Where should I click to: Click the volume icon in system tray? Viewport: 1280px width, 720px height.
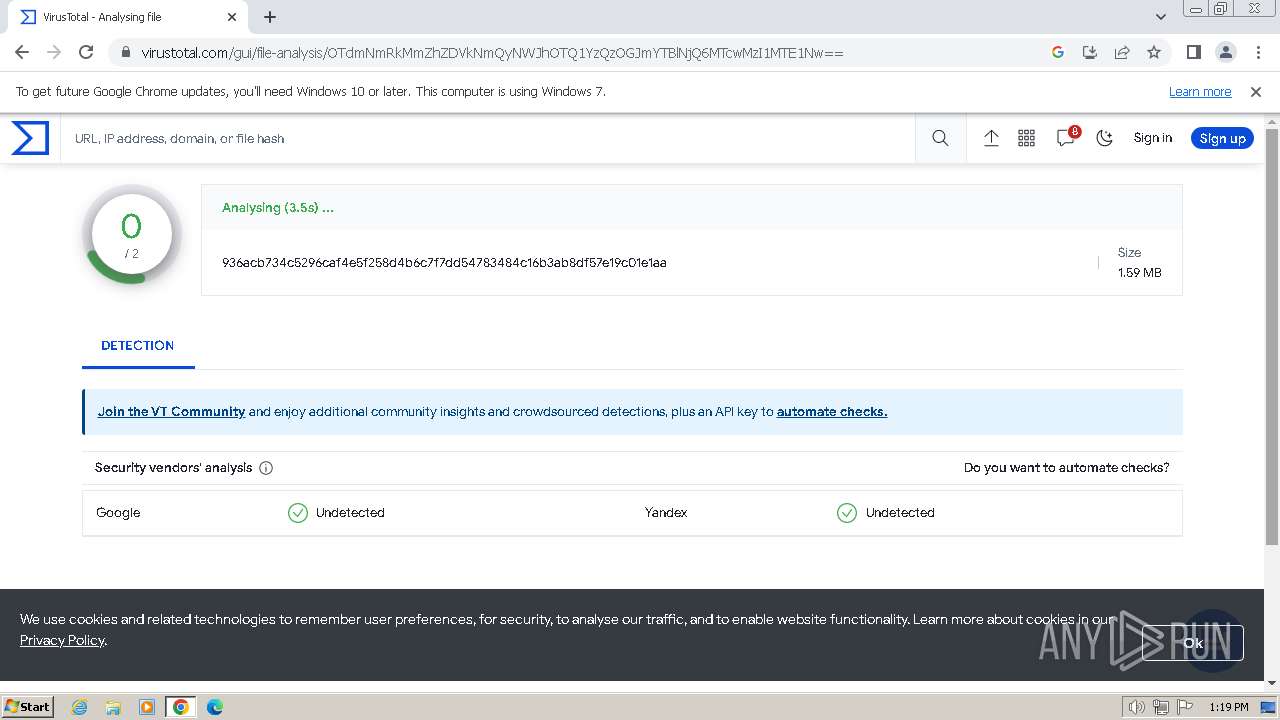(x=1137, y=707)
